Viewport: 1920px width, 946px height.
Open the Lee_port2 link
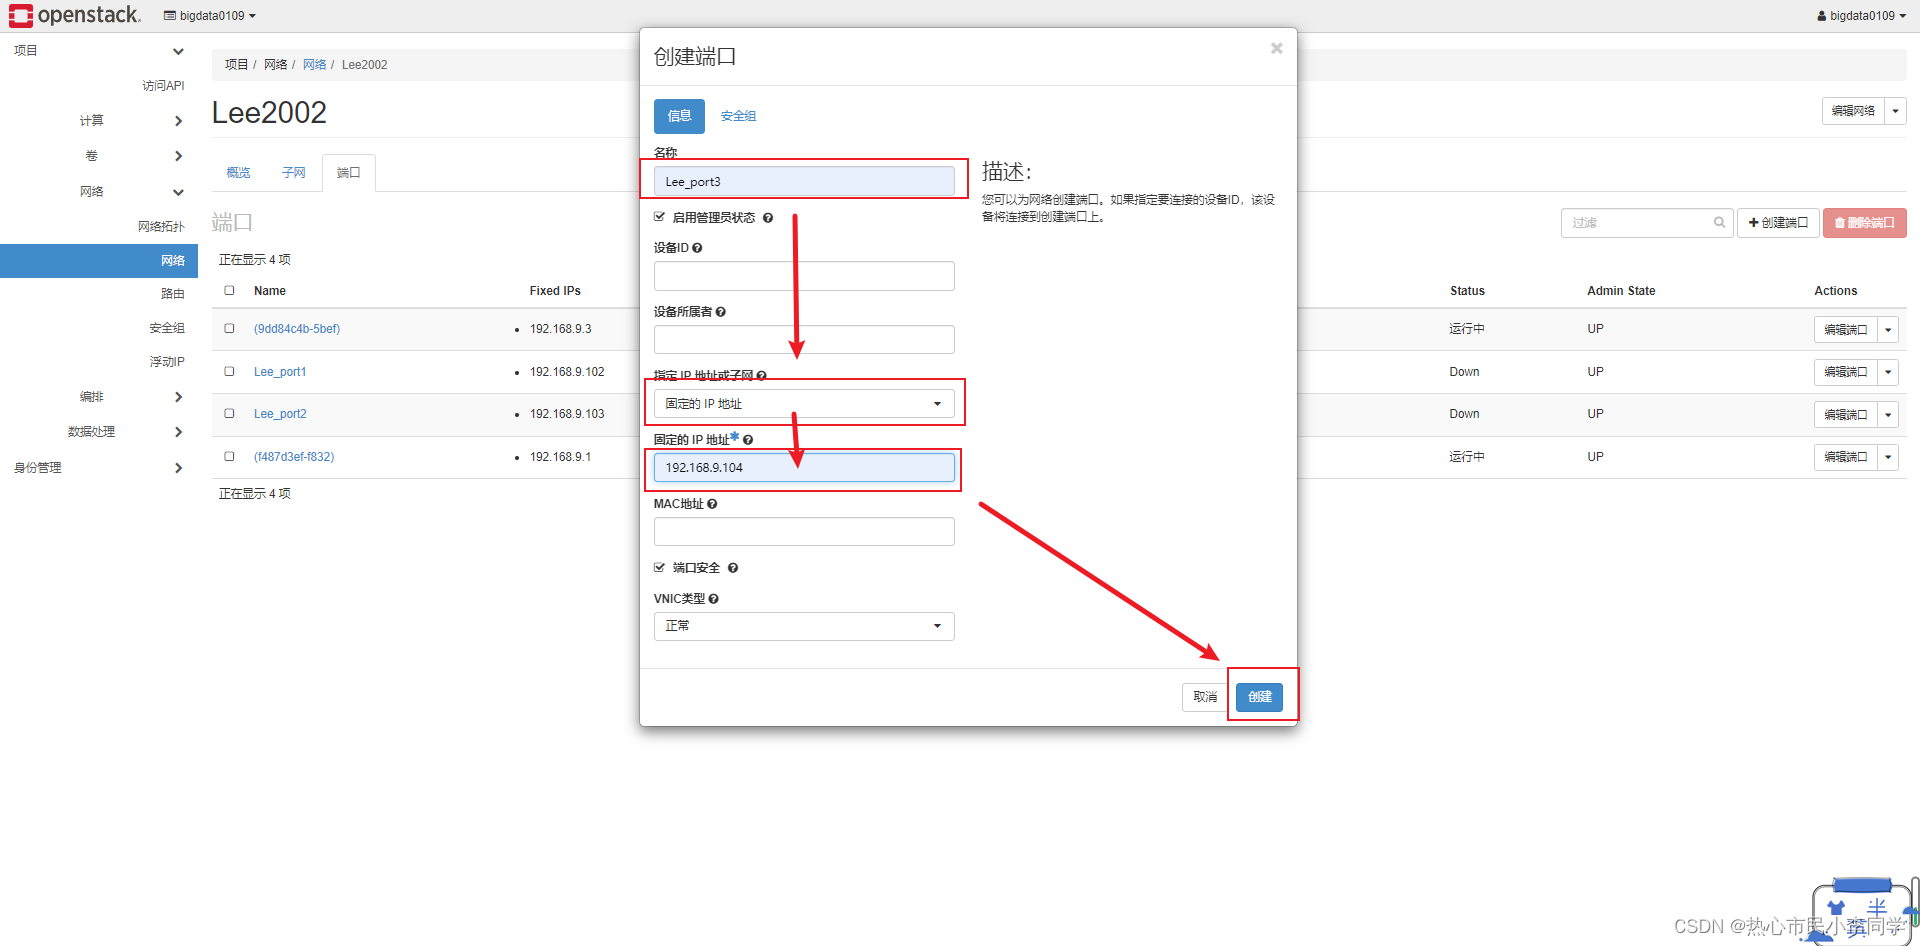tap(280, 414)
